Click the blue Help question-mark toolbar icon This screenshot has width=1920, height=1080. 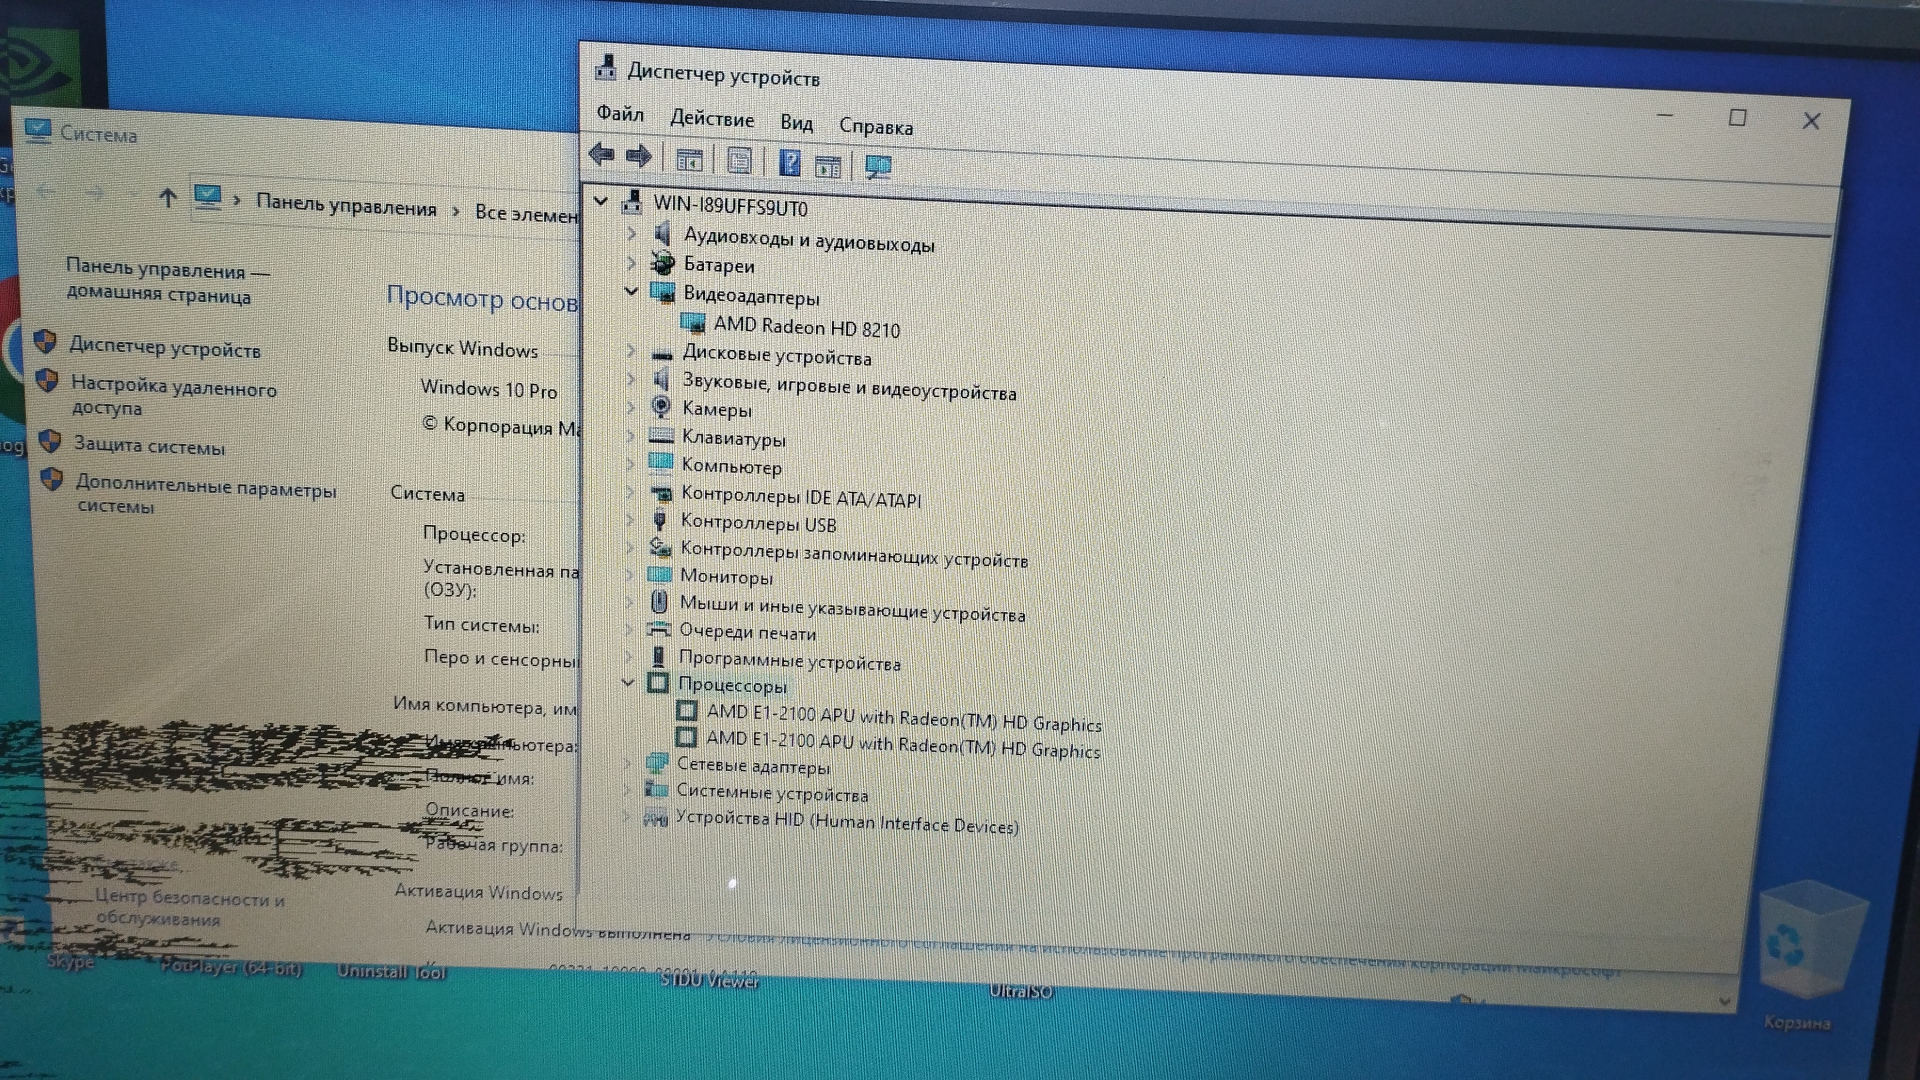click(789, 162)
